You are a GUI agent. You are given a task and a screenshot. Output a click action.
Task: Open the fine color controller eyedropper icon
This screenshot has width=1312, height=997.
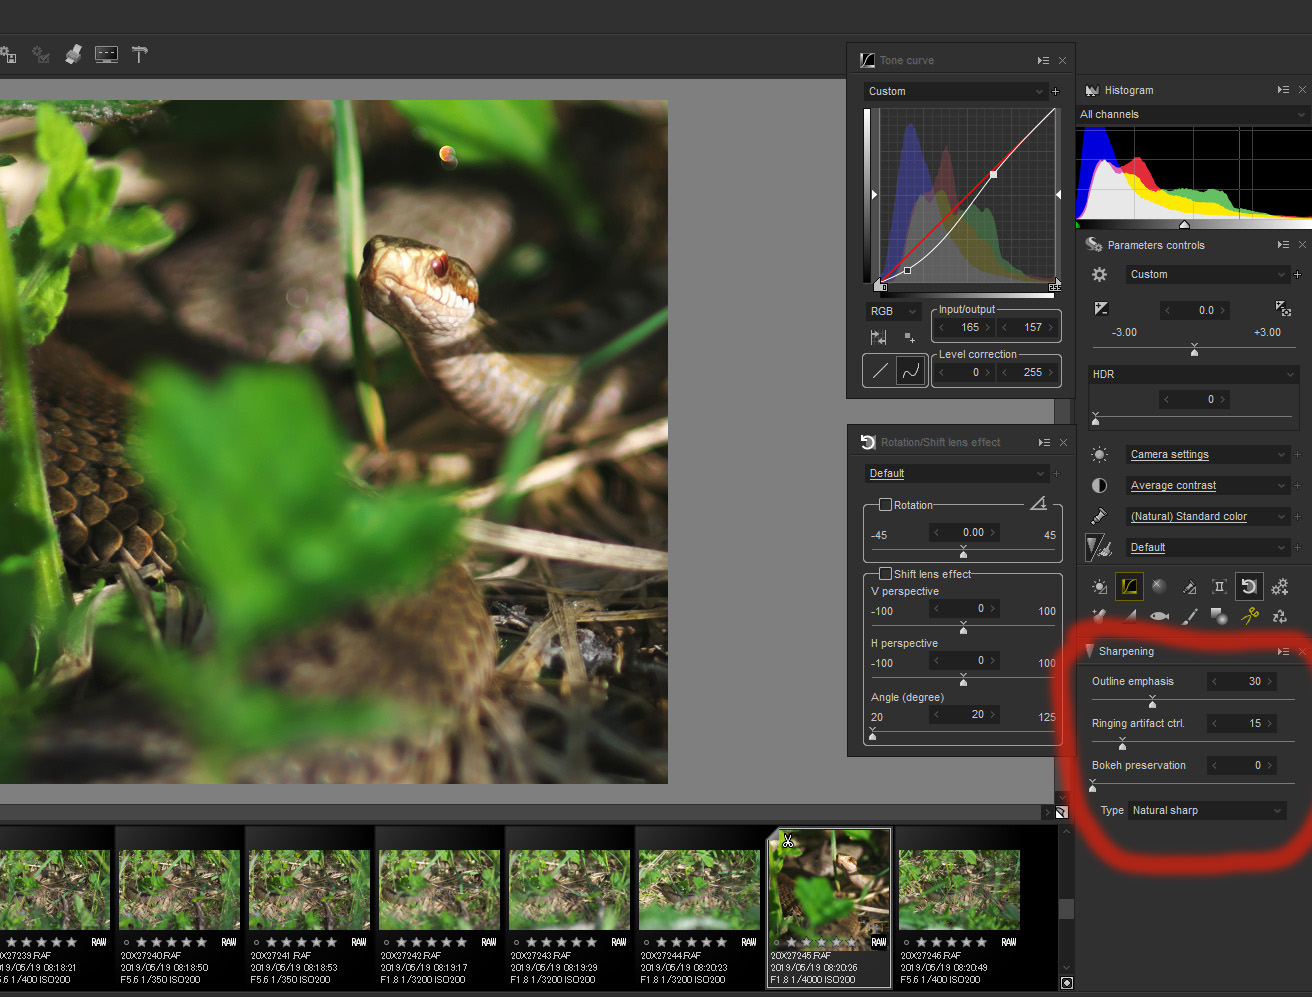1189,587
